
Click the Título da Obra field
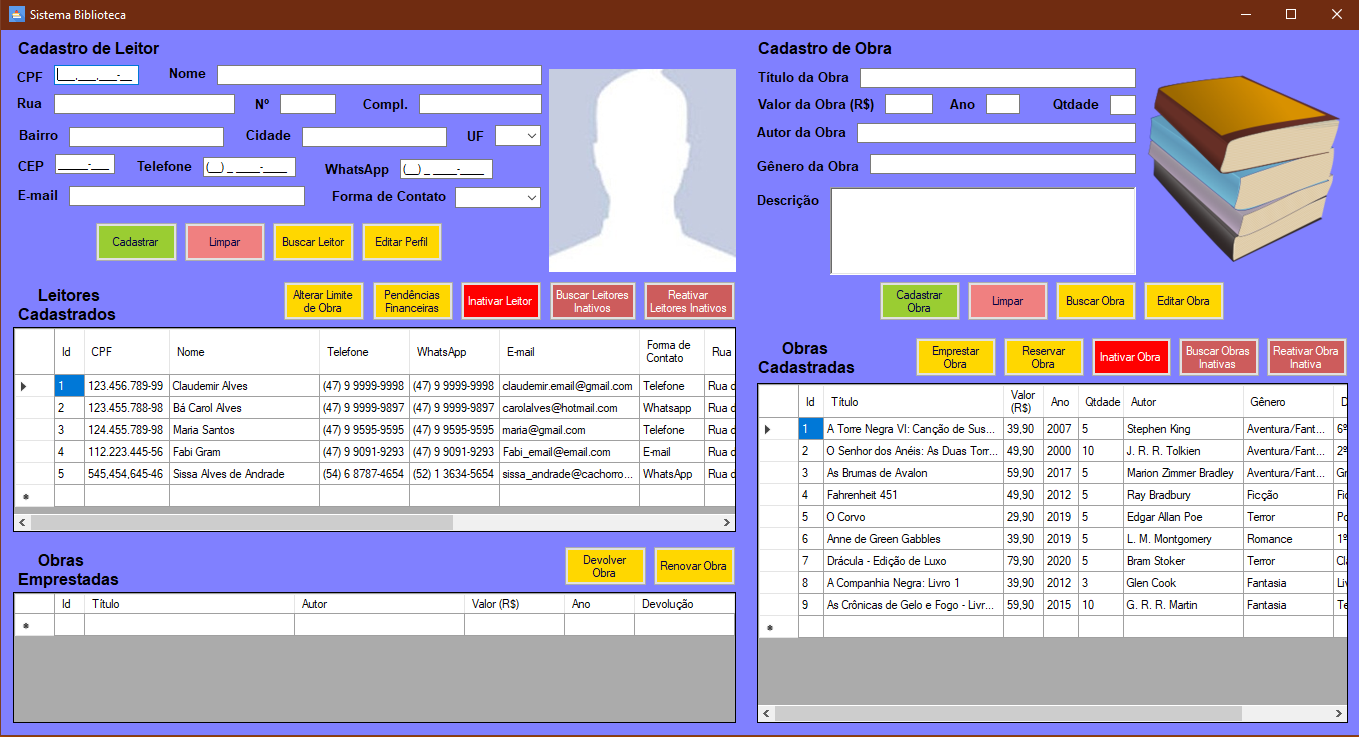[998, 78]
